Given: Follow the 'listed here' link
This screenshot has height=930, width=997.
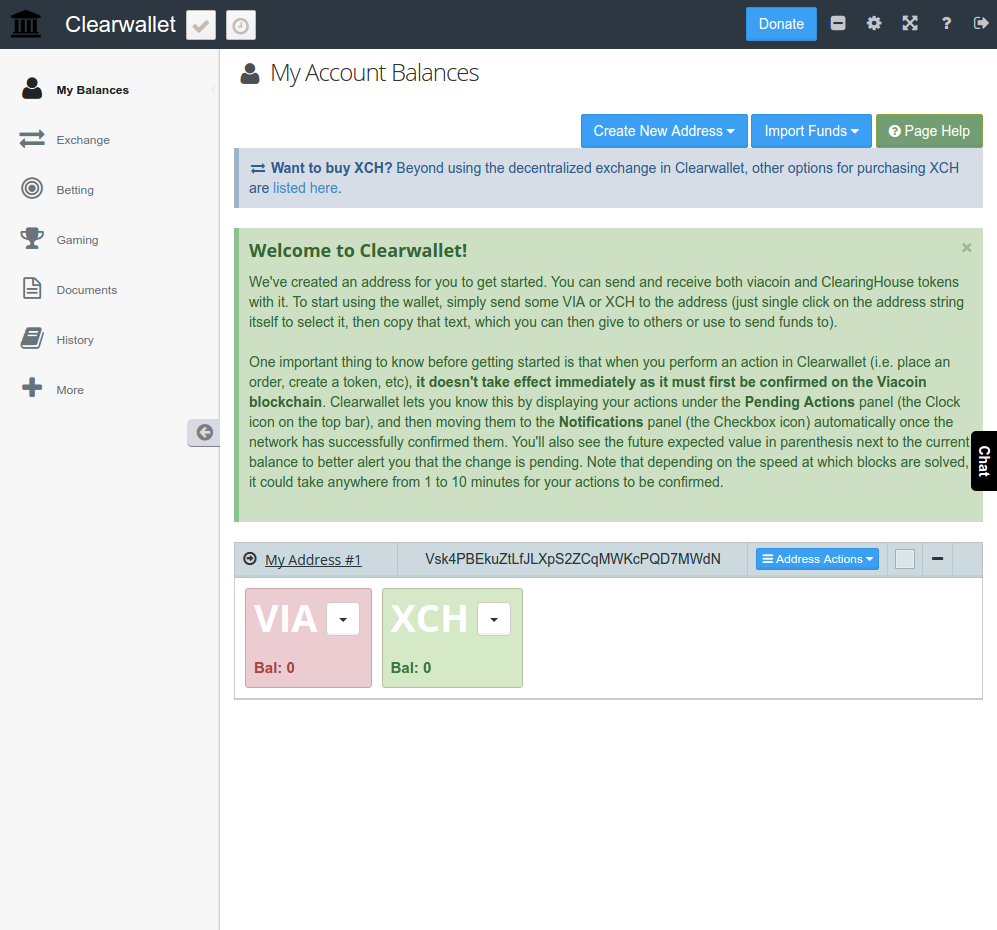Looking at the screenshot, I should pos(305,188).
